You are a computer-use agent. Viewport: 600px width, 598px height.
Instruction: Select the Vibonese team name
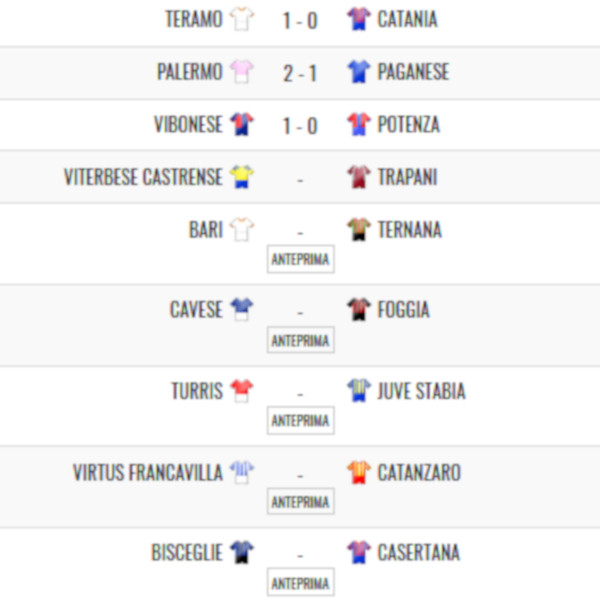pos(188,125)
